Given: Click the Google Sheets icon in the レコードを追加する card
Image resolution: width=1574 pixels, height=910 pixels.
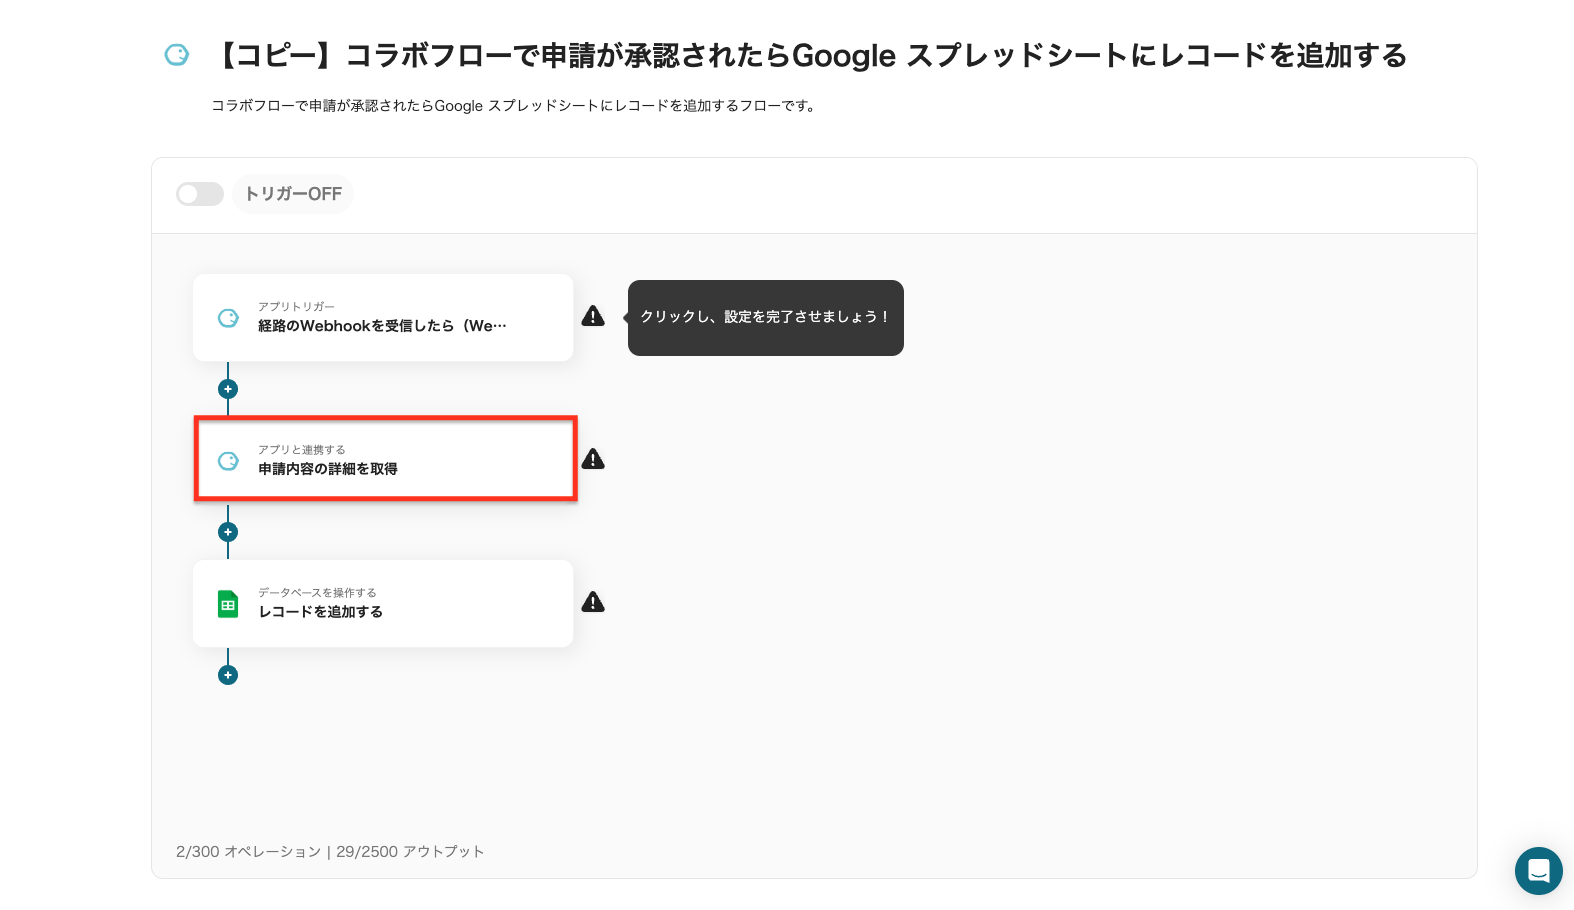Looking at the screenshot, I should pos(228,604).
